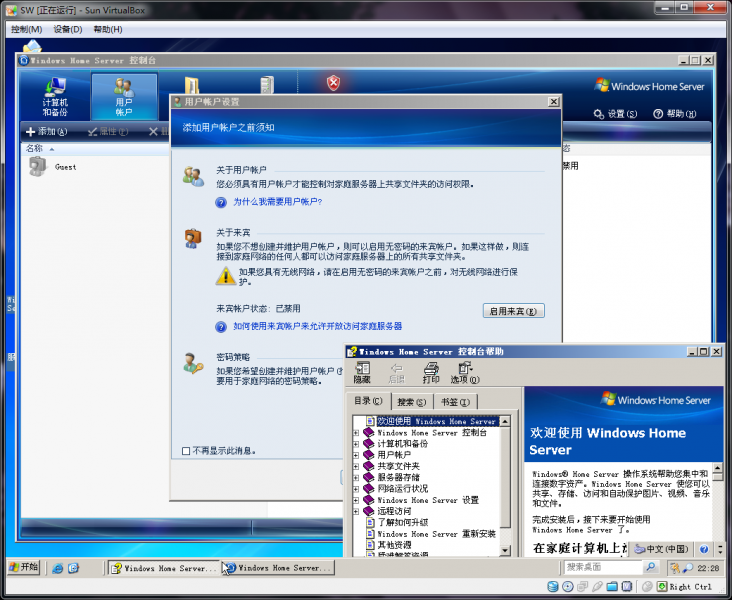This screenshot has width=732, height=600.
Task: Open the 控制 menu in VirtualBox
Action: tap(26, 29)
